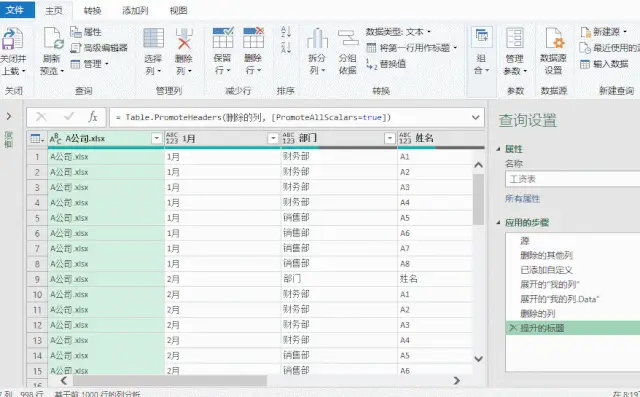Switch to the View (视图) tab

point(178,11)
